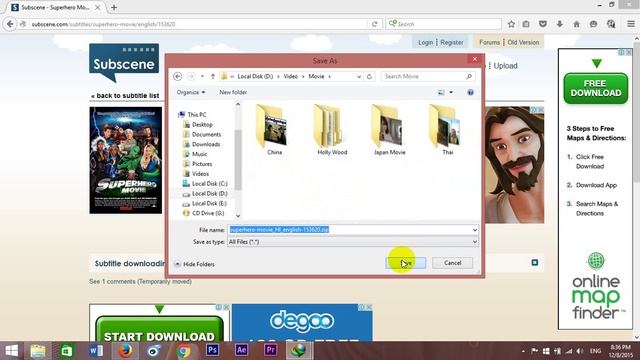Click Superhero Movie poster image
The height and width of the screenshot is (360, 640).
(126, 160)
